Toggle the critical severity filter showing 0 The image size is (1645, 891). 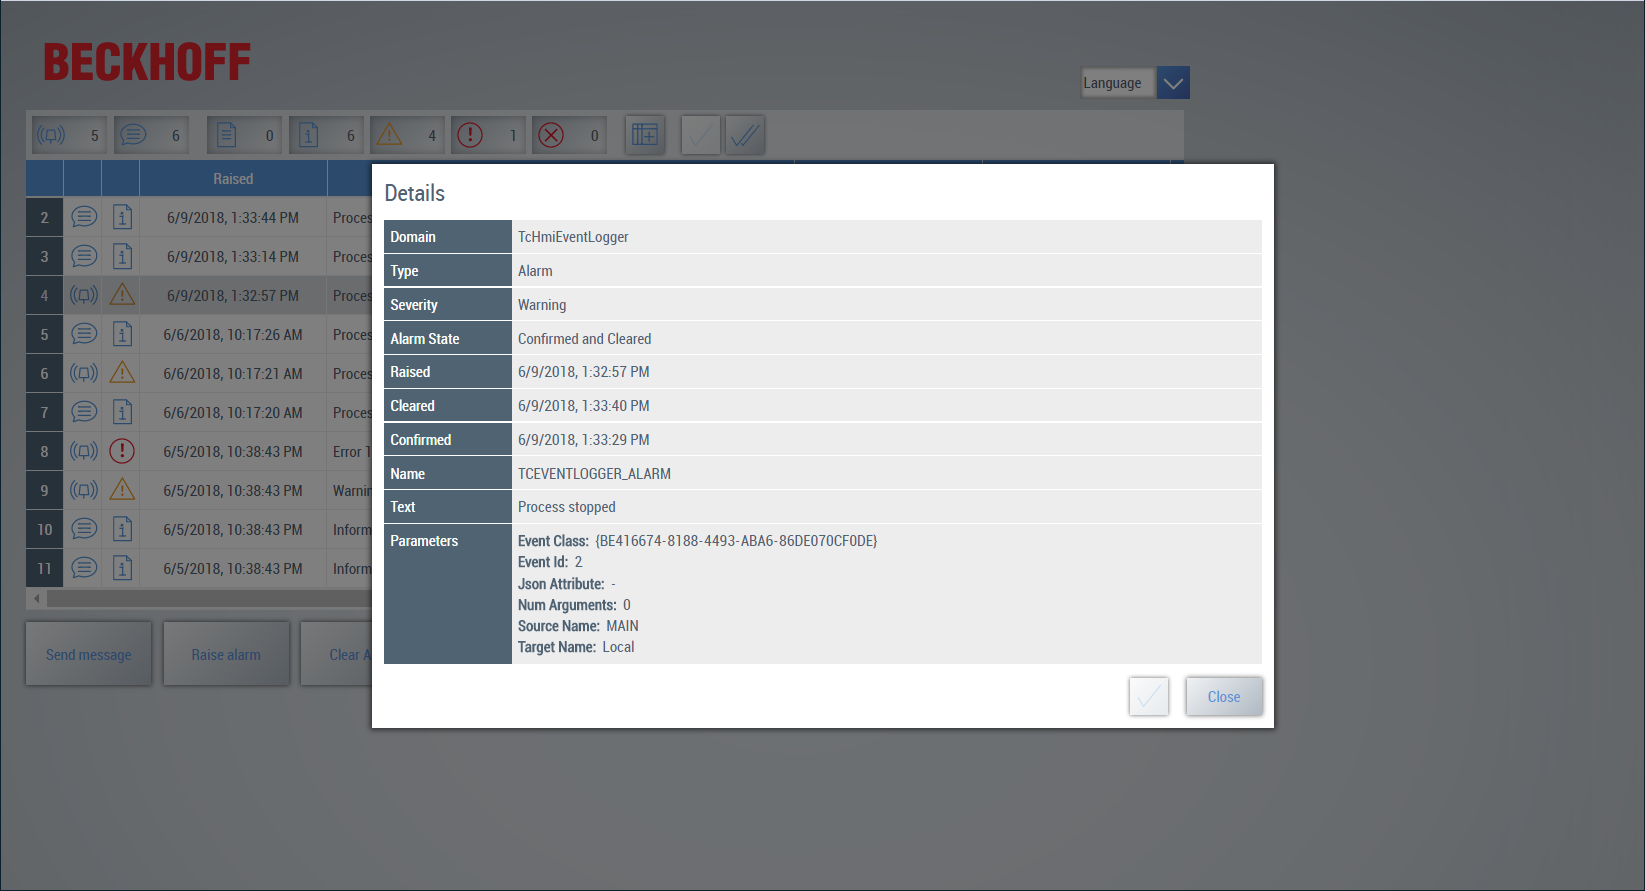[x=569, y=135]
